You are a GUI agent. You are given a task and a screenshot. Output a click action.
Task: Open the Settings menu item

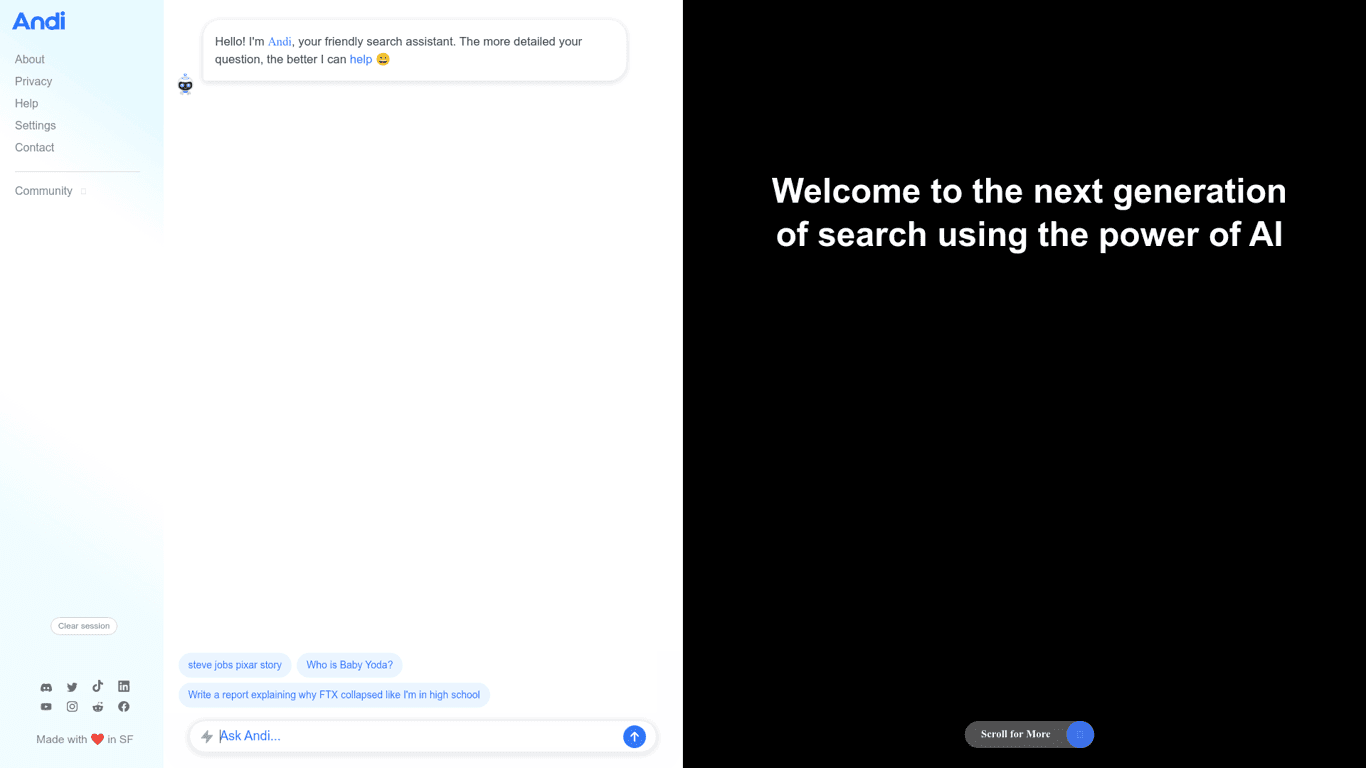[35, 126]
